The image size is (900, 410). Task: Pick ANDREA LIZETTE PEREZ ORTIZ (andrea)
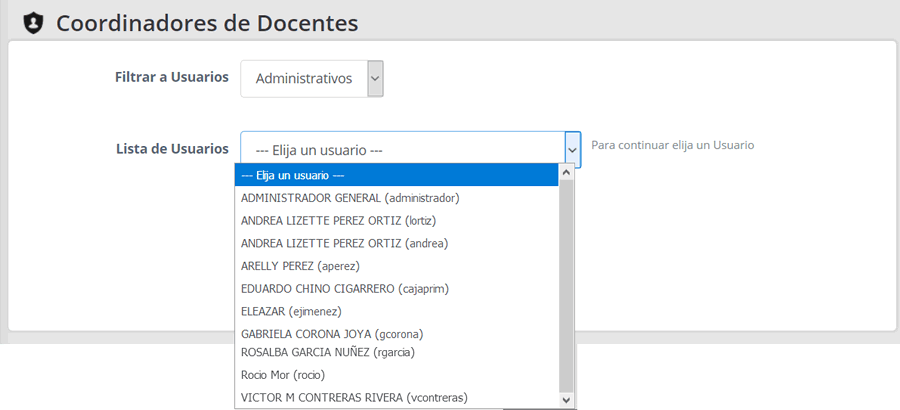pos(344,243)
